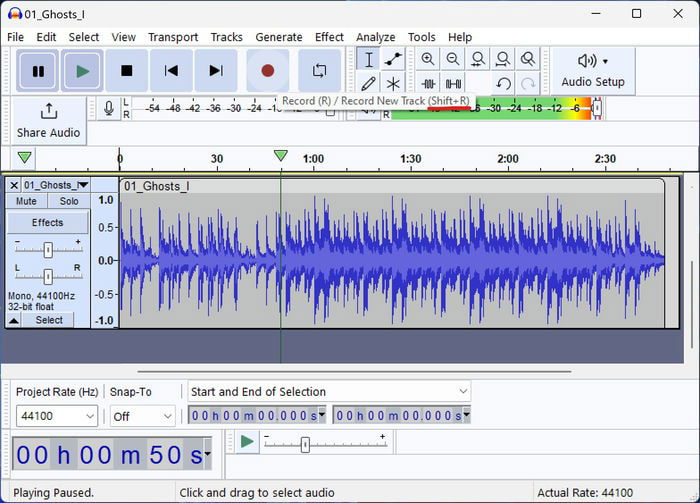
Task: Select the Envelope tool
Action: point(393,59)
